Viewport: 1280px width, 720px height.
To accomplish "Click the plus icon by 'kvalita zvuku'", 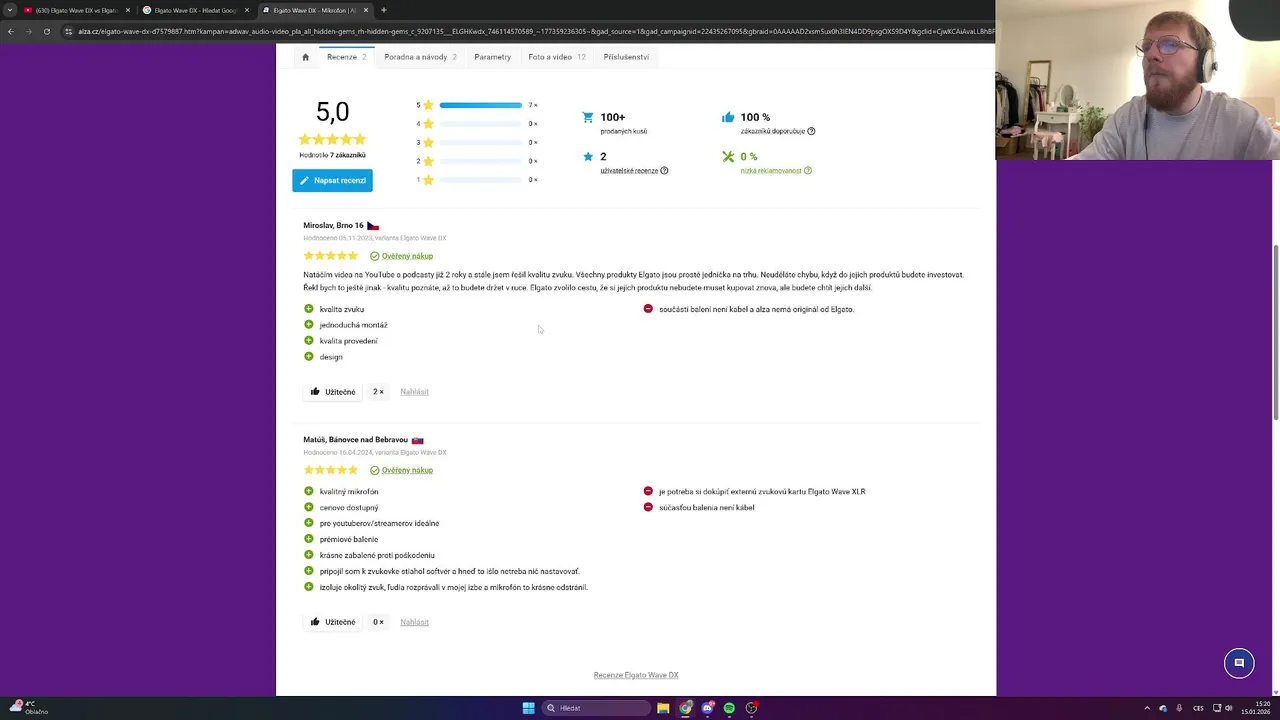I will pos(309,309).
